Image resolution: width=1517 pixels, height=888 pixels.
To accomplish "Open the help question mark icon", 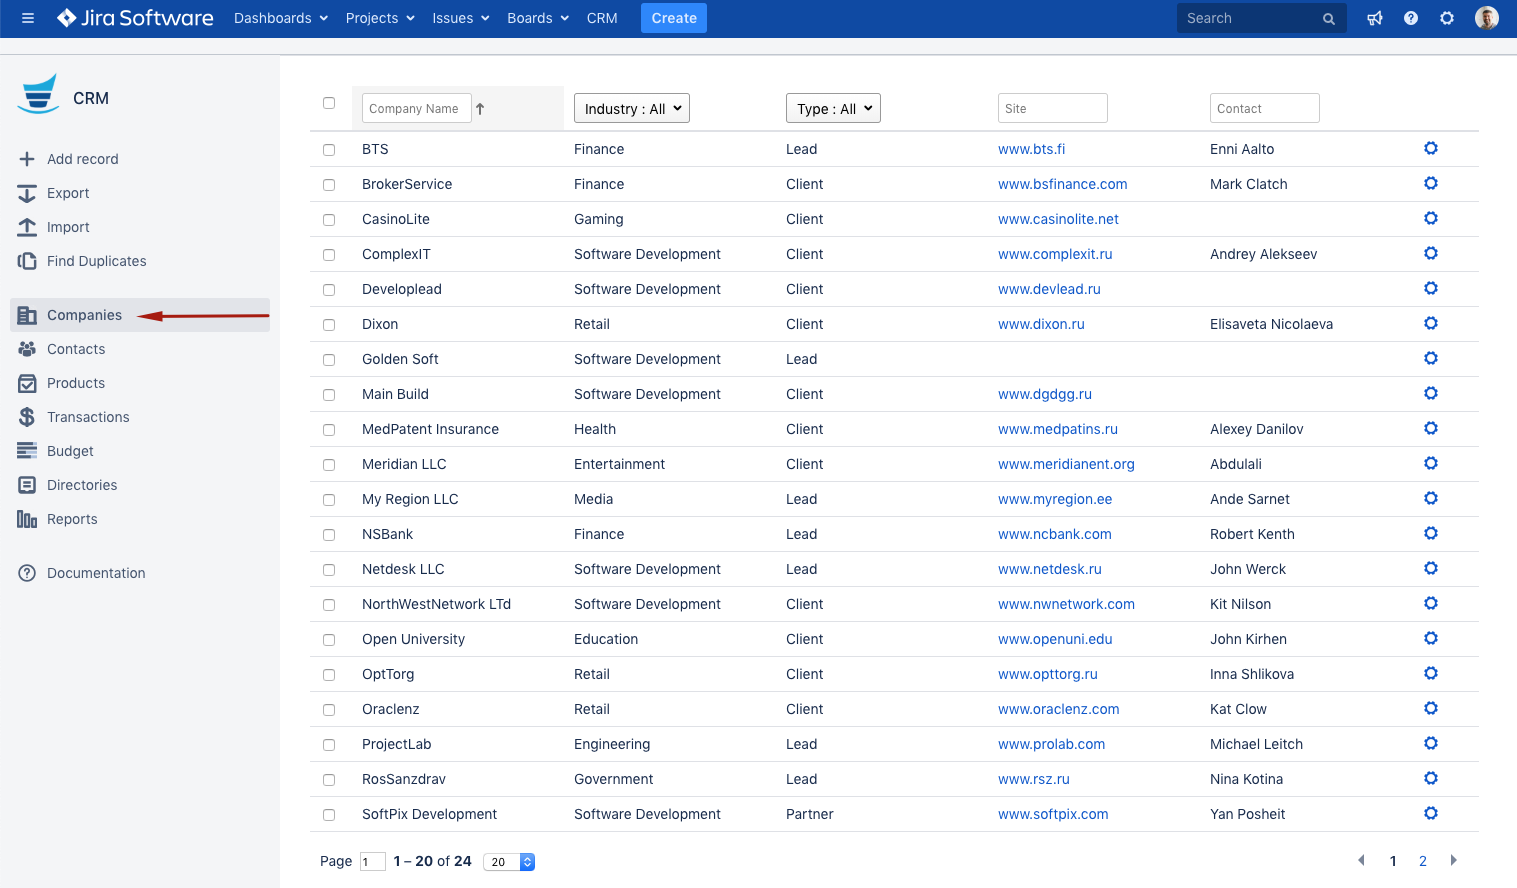I will (x=1411, y=18).
